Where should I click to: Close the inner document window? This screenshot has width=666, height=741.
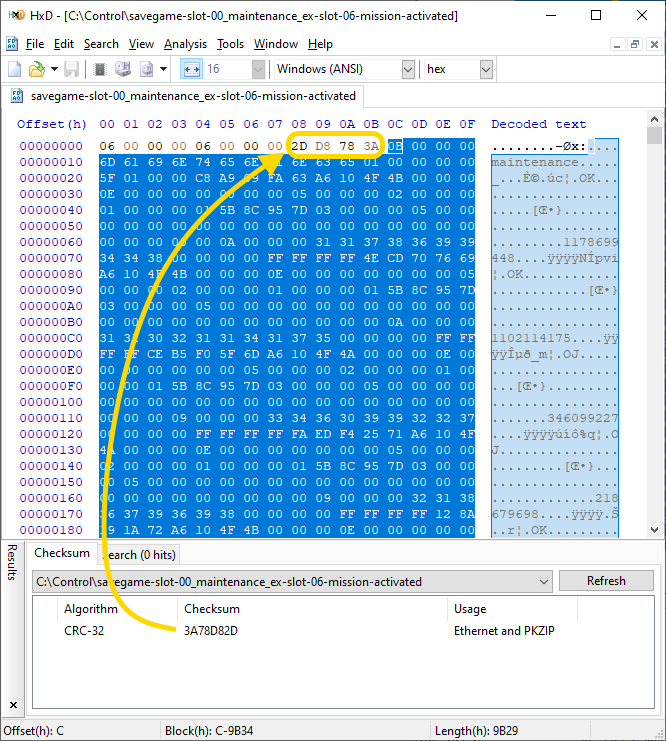click(x=654, y=44)
